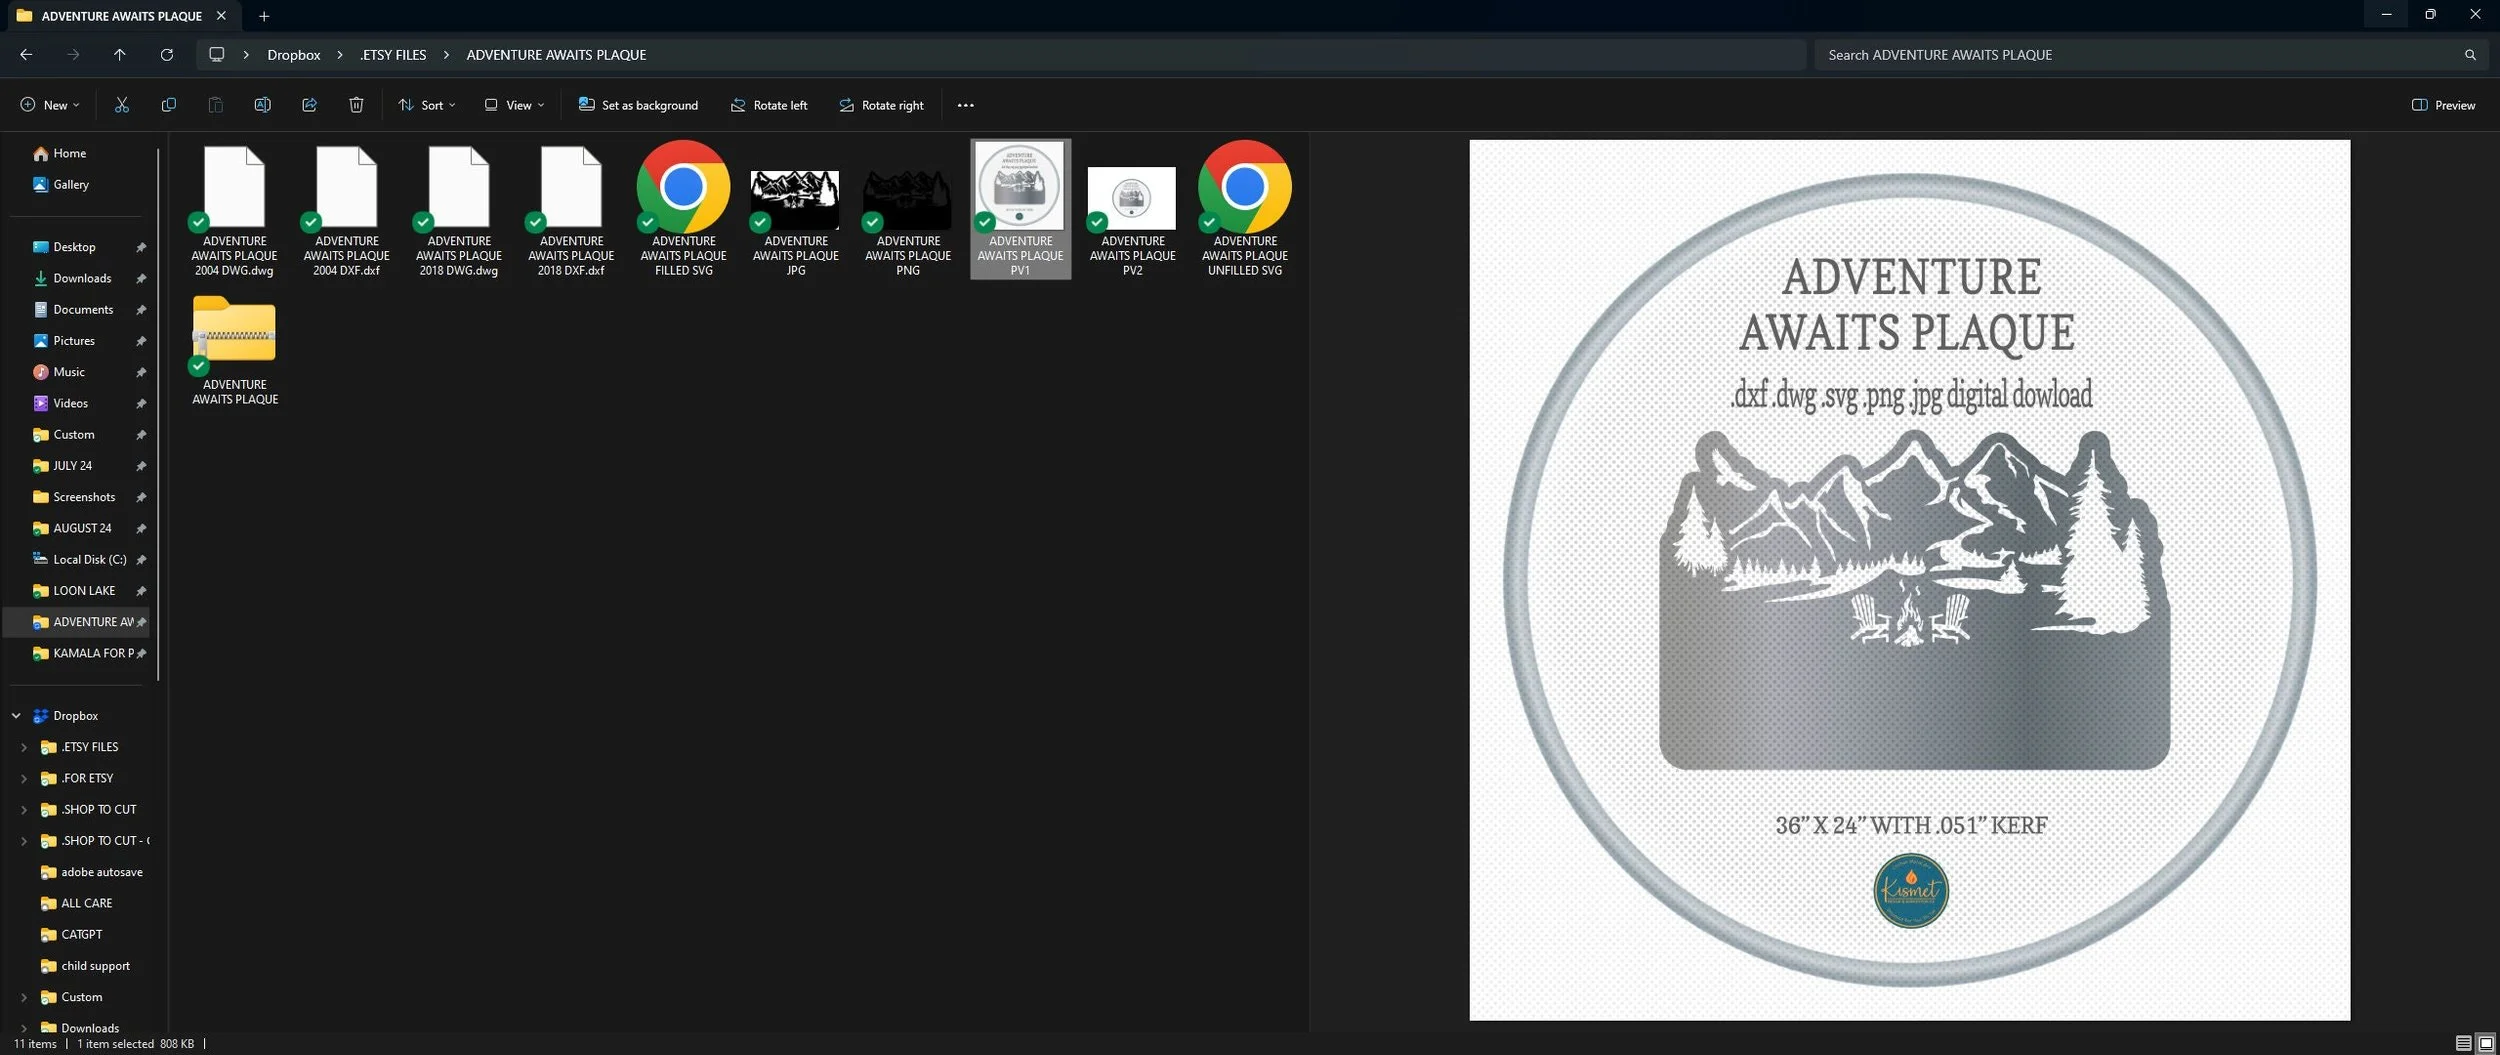Go forward with the right arrow
The height and width of the screenshot is (1055, 2500).
coord(73,55)
